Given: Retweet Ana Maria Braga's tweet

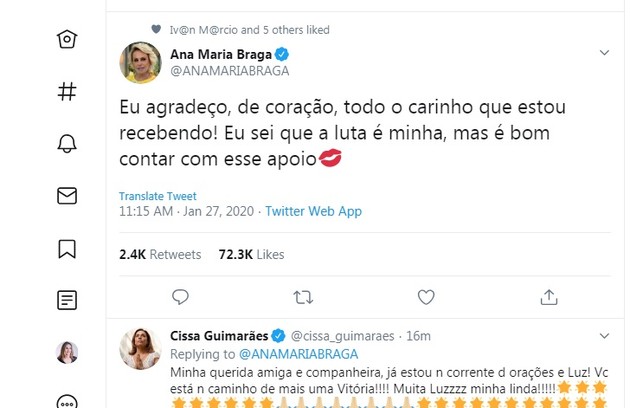Looking at the screenshot, I should tap(302, 296).
